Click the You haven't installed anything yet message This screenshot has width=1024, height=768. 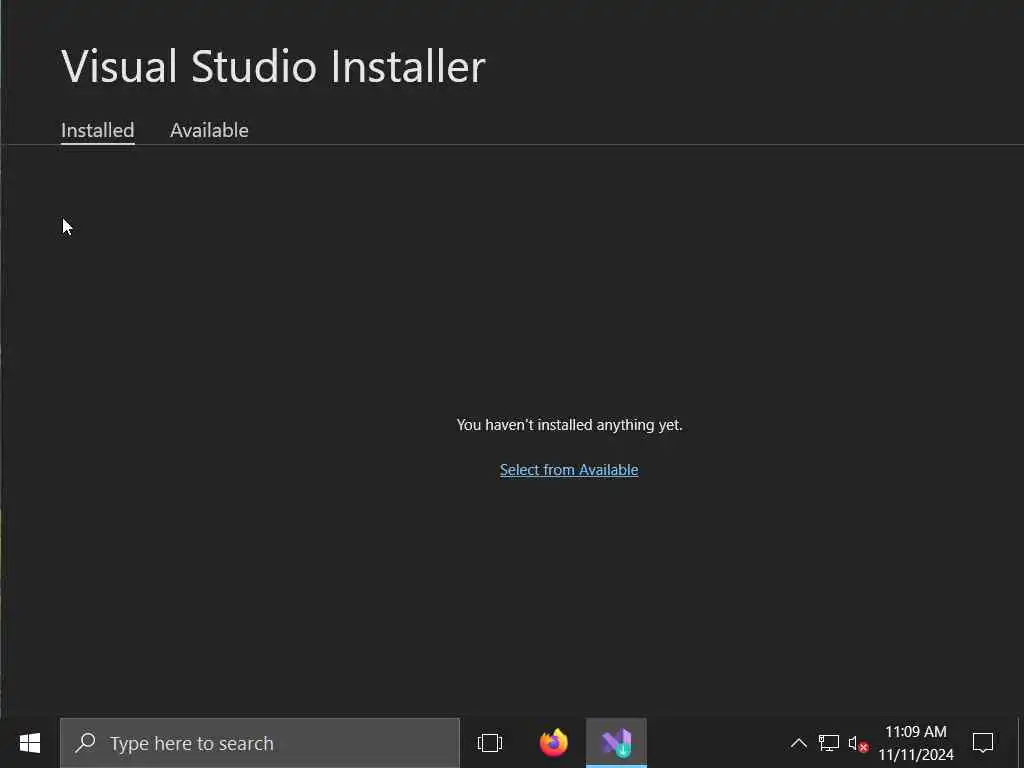569,425
